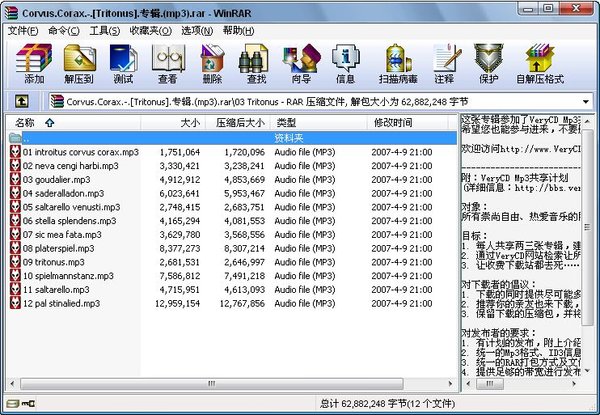Click the drive icon in status bar

[13, 403]
